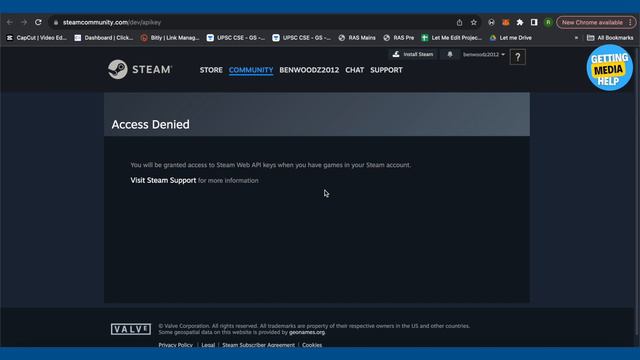Open All Bookmarks folder
The height and width of the screenshot is (360, 640).
(x=610, y=38)
